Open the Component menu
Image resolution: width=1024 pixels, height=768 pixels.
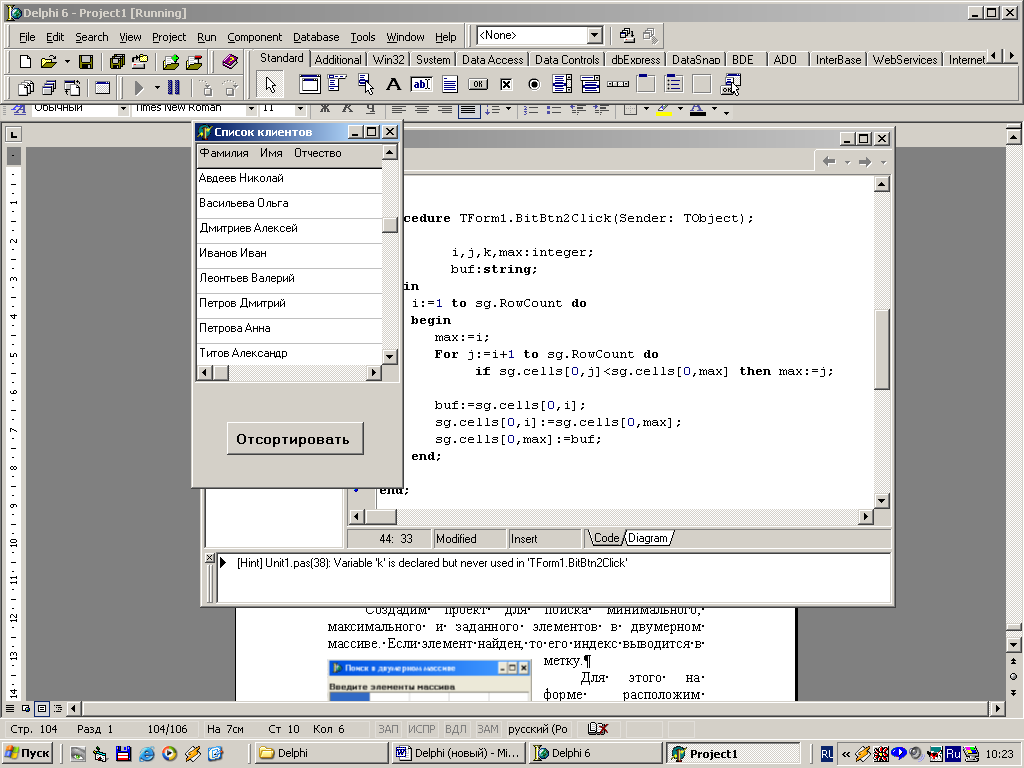255,37
